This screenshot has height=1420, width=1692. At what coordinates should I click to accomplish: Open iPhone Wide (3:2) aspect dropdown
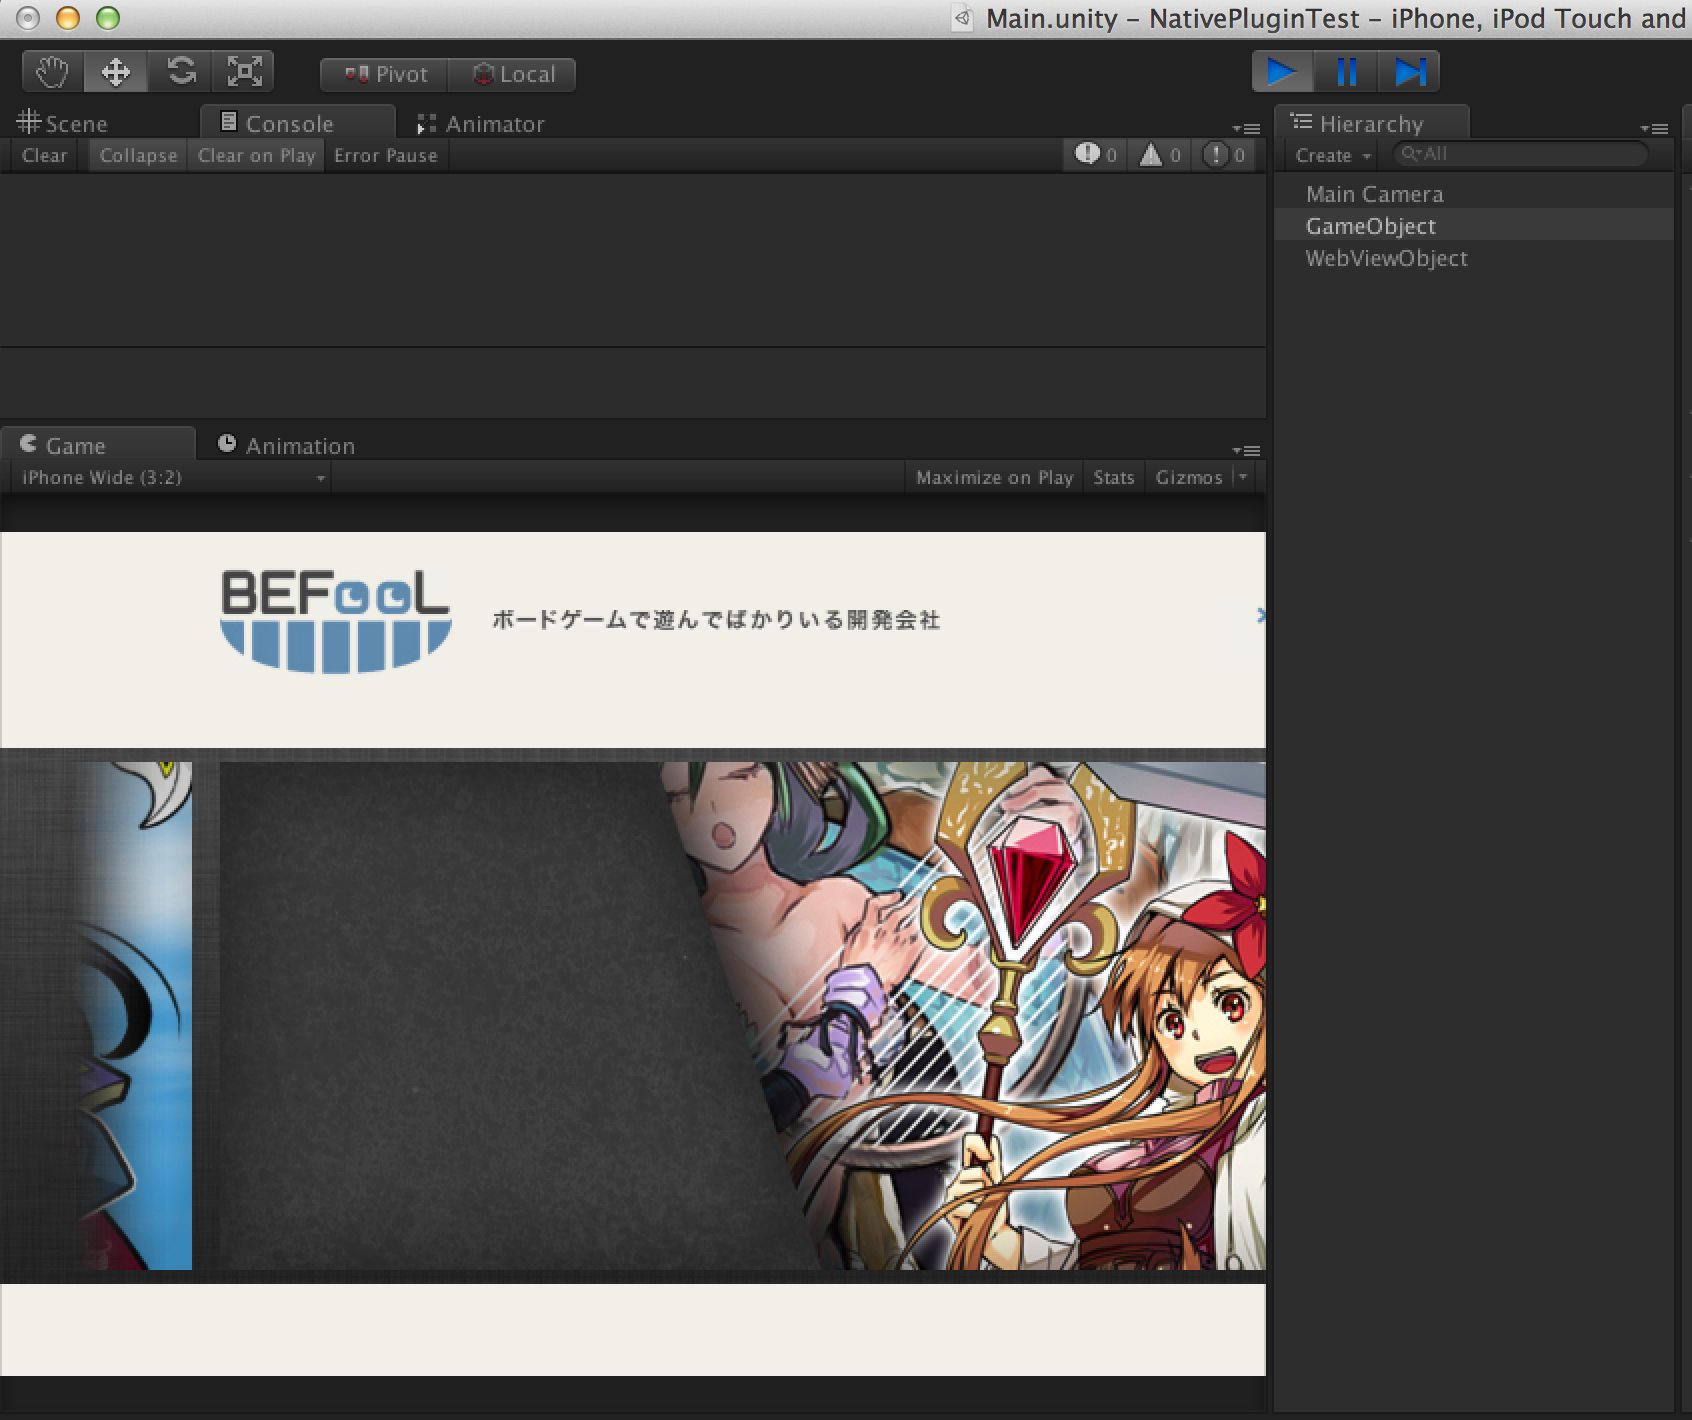(x=172, y=478)
